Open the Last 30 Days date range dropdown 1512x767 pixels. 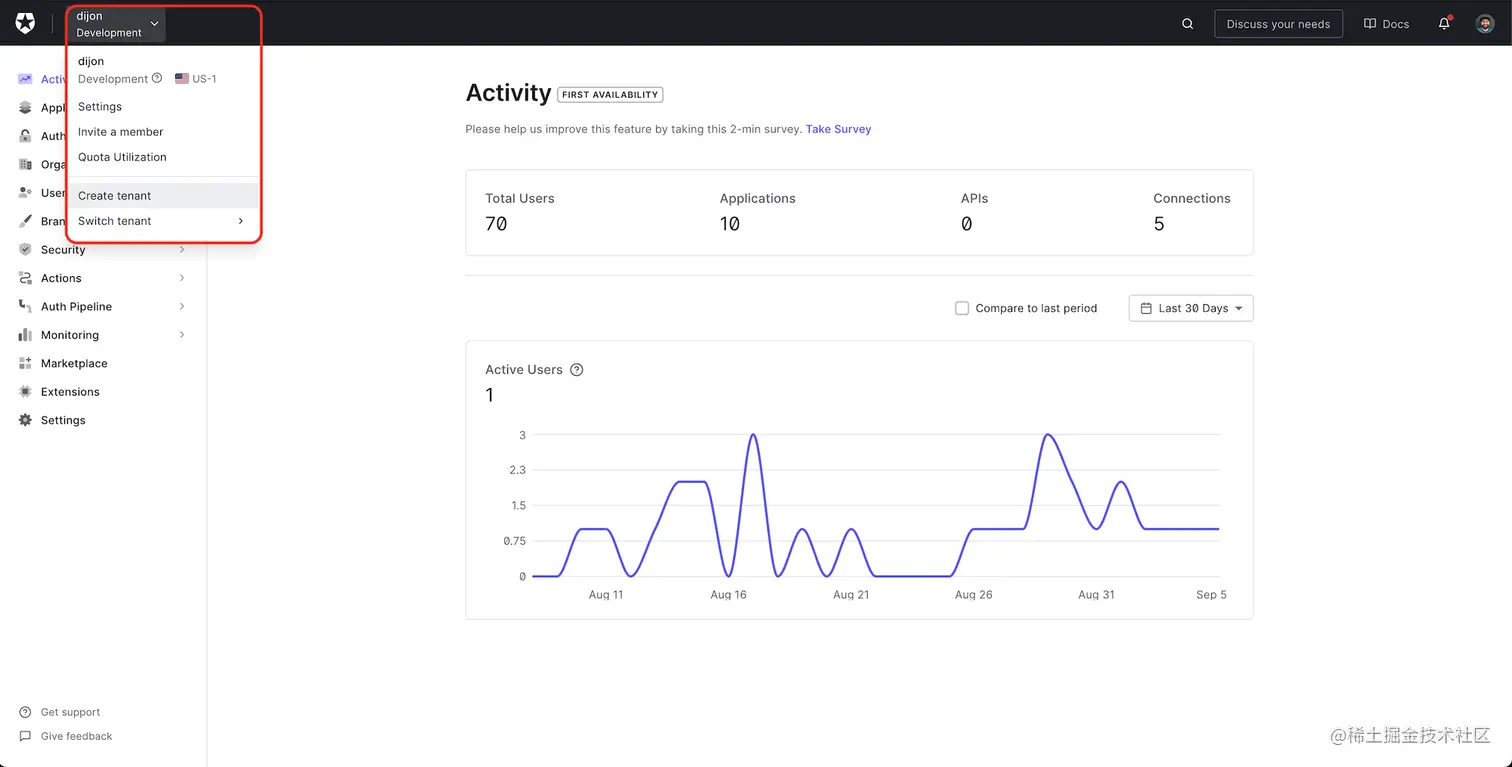click(1190, 308)
